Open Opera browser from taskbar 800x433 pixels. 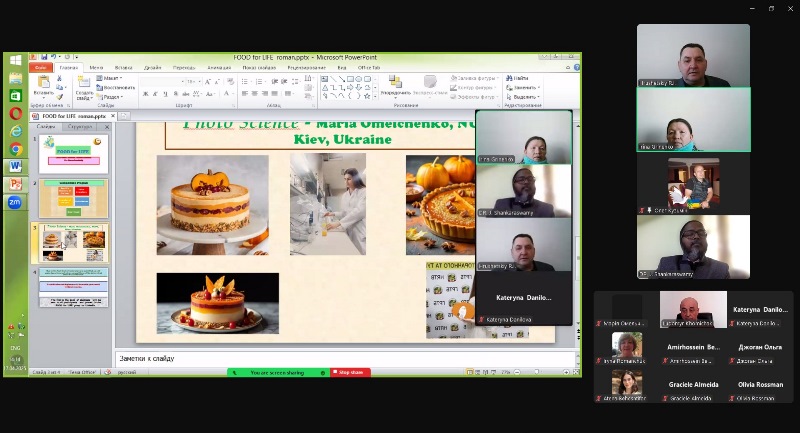click(x=15, y=113)
